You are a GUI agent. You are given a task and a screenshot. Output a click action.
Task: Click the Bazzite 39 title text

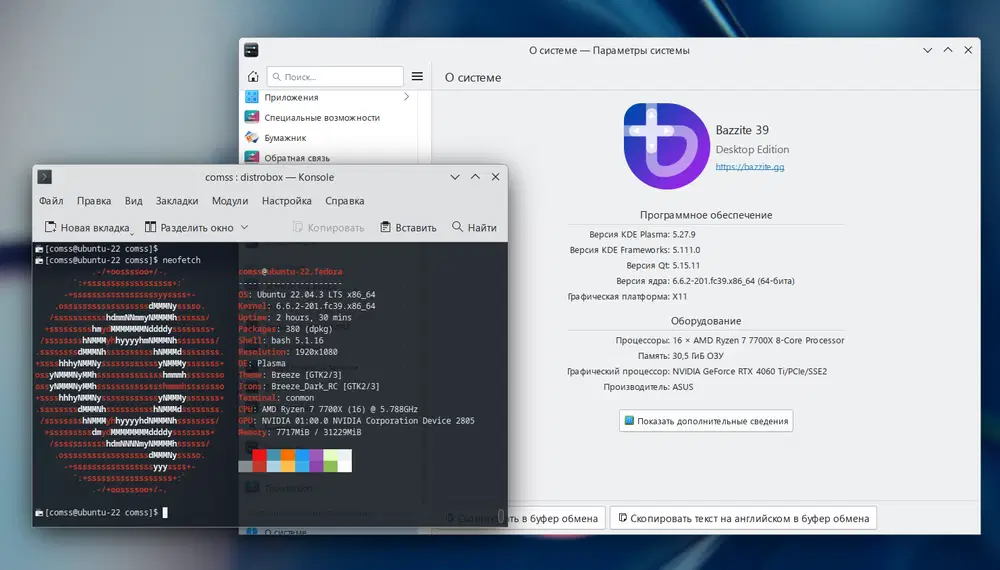(742, 130)
